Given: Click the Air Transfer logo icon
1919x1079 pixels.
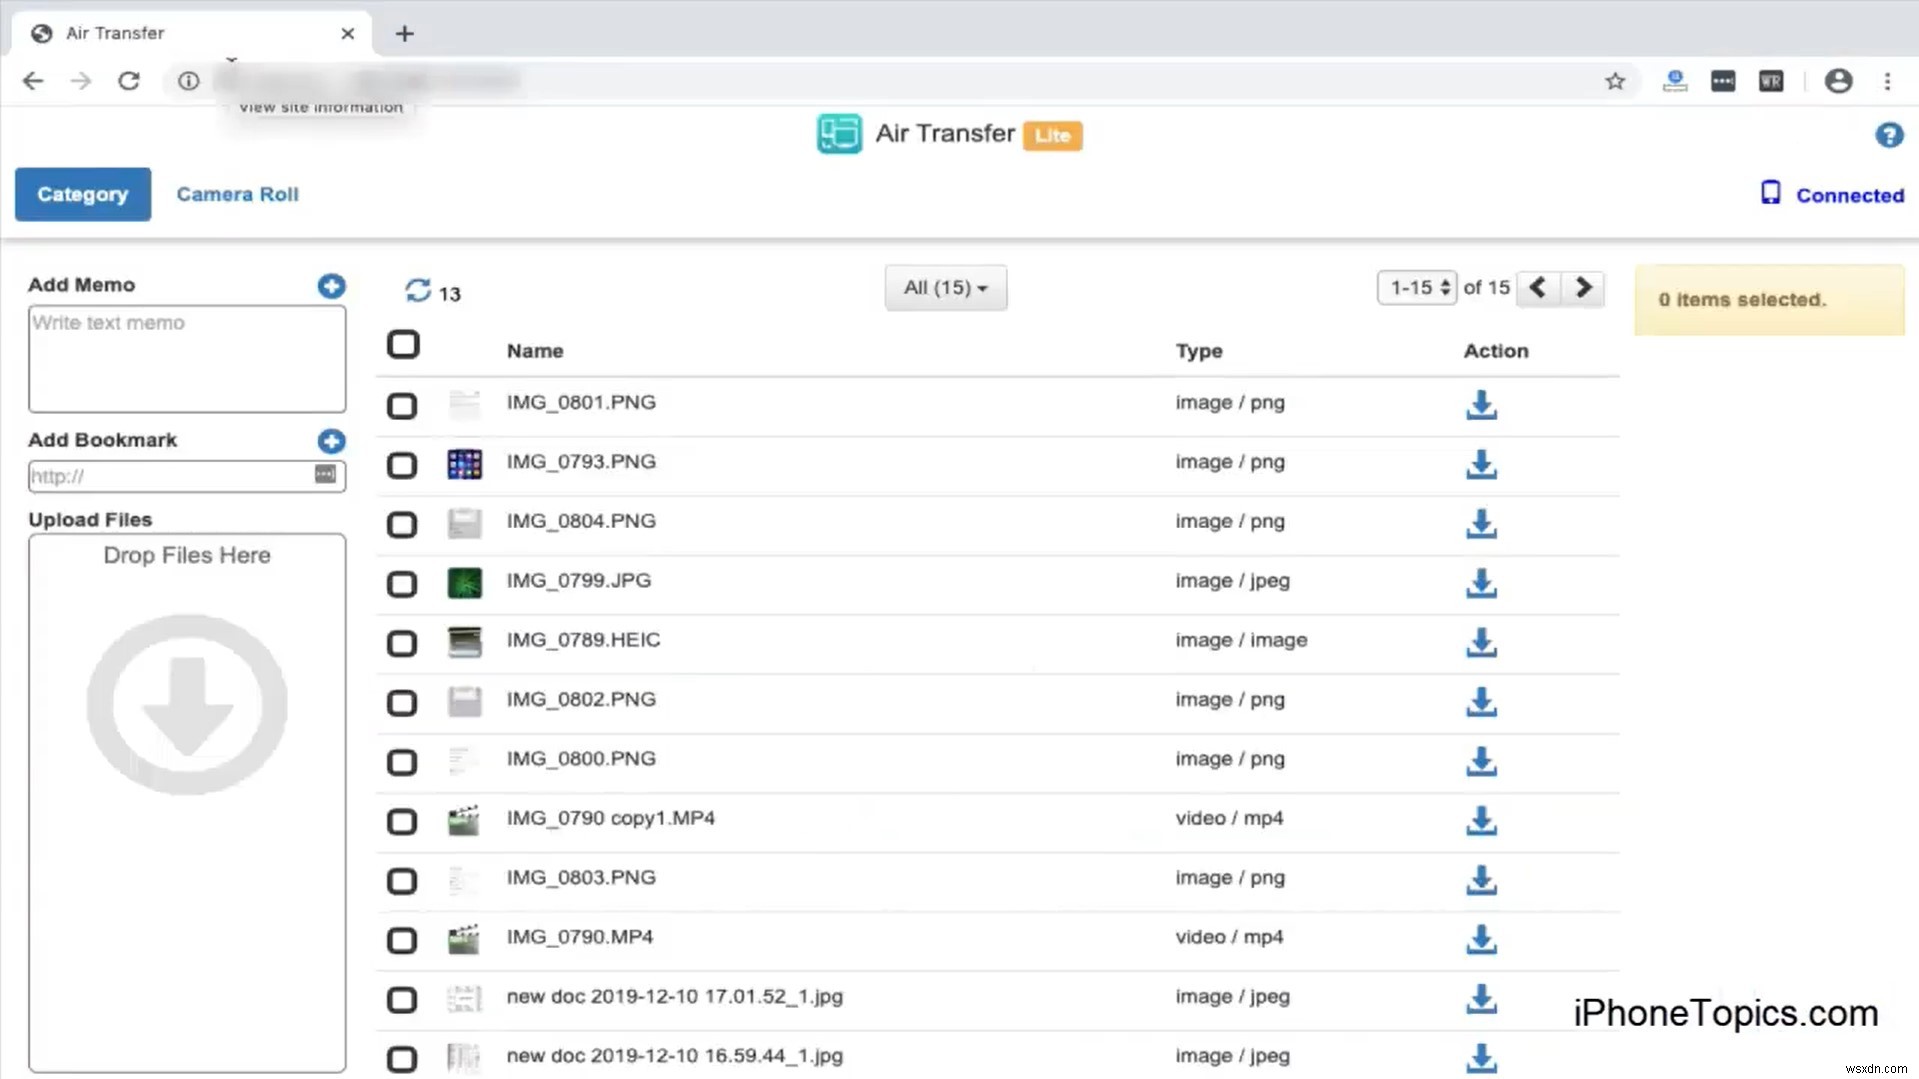Looking at the screenshot, I should click(x=839, y=134).
